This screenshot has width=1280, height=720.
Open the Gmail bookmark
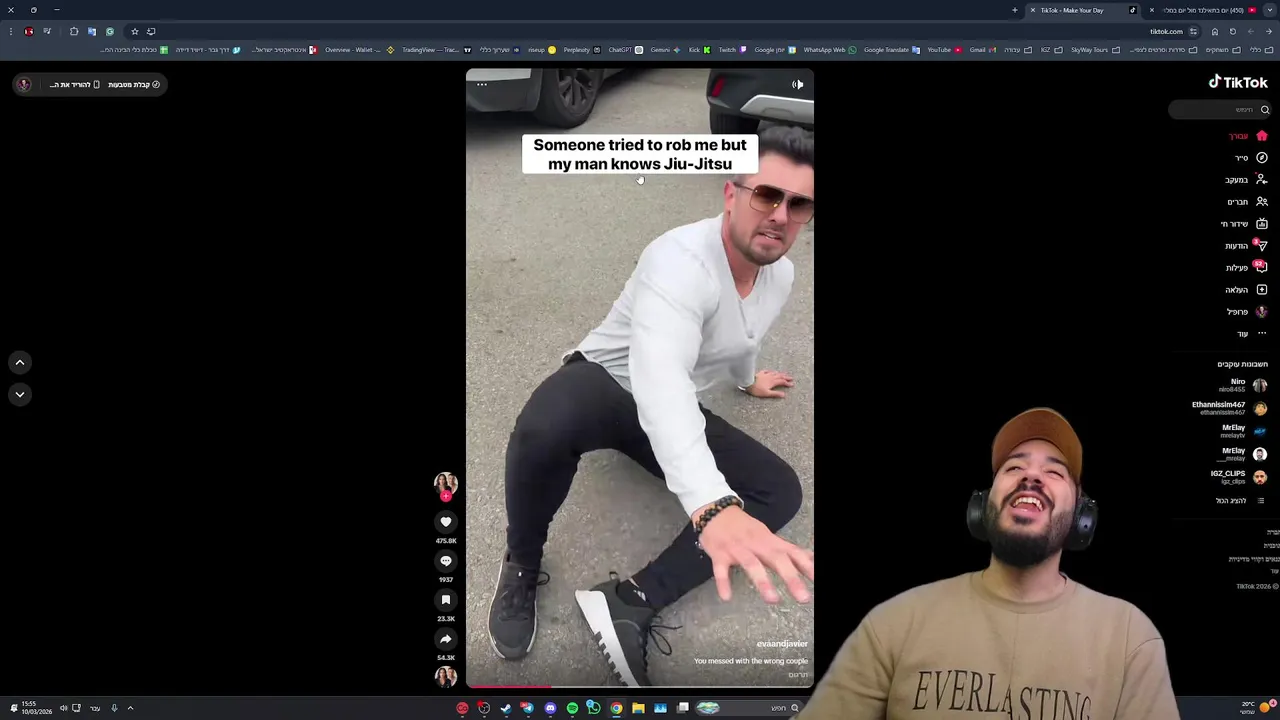click(982, 50)
